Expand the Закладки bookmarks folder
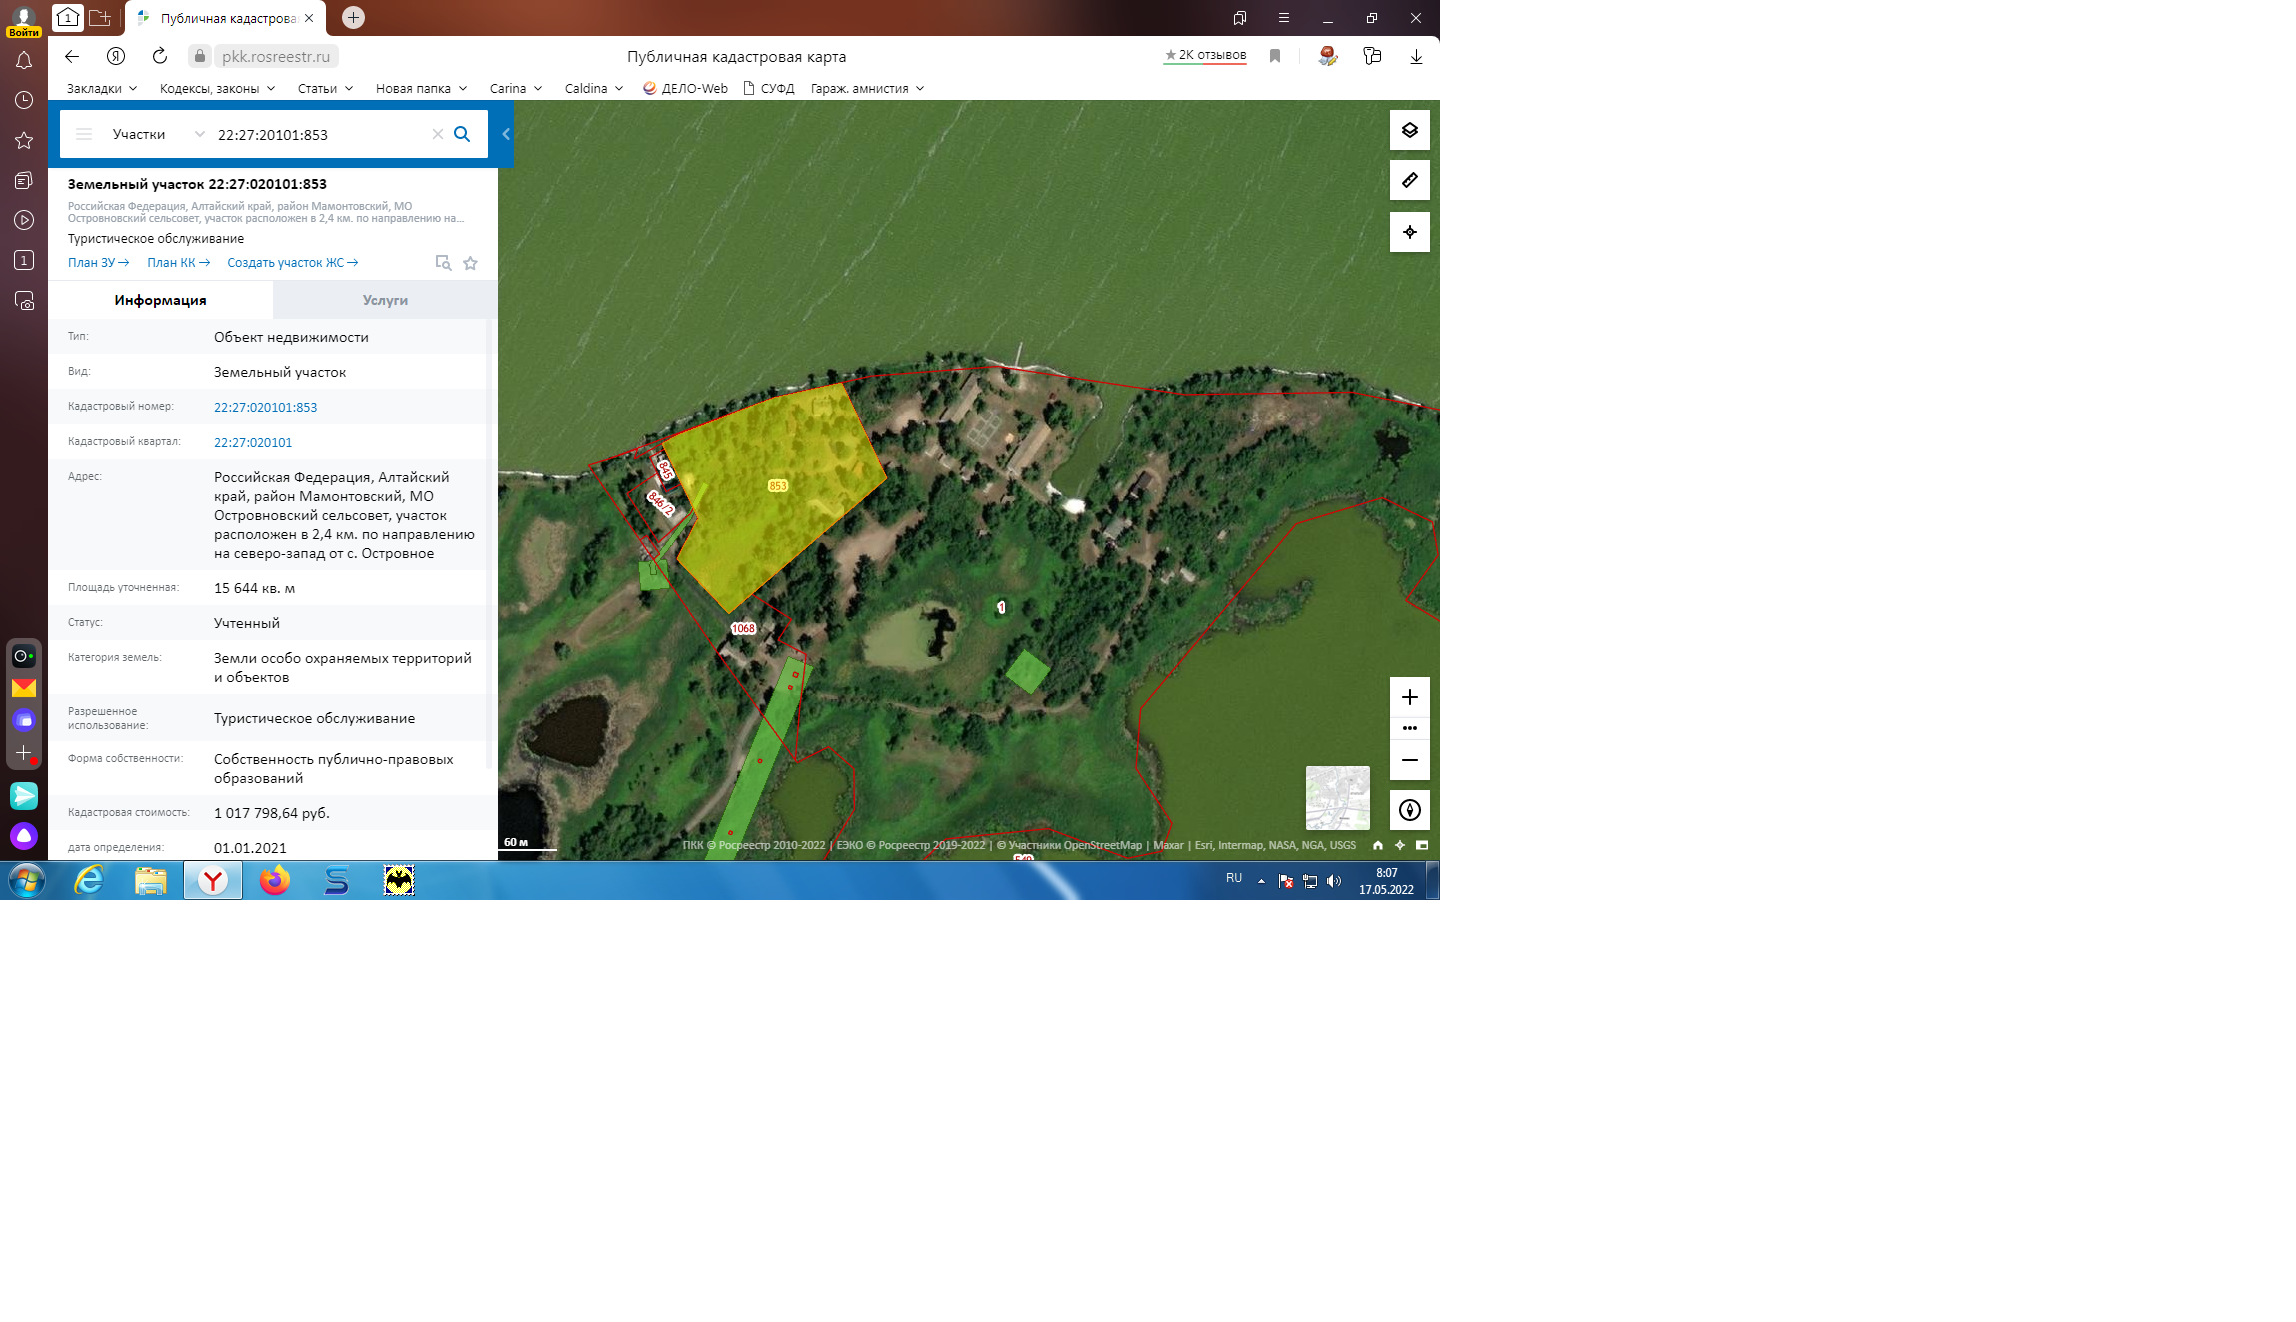The width and height of the screenshot is (2296, 1322). click(x=102, y=88)
